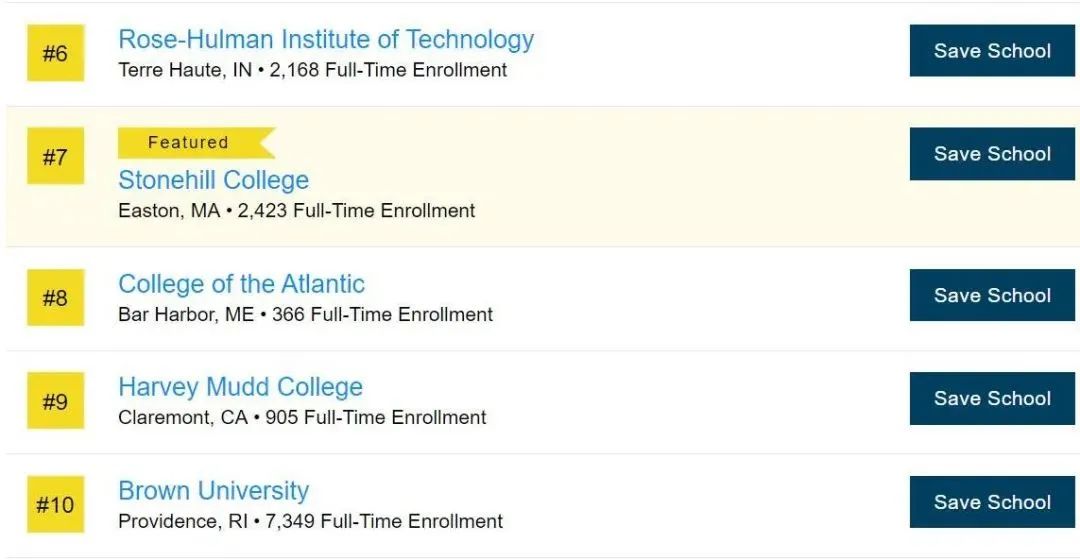Image resolution: width=1080 pixels, height=560 pixels.
Task: Click the yellow Featured ribbon
Action: [196, 143]
